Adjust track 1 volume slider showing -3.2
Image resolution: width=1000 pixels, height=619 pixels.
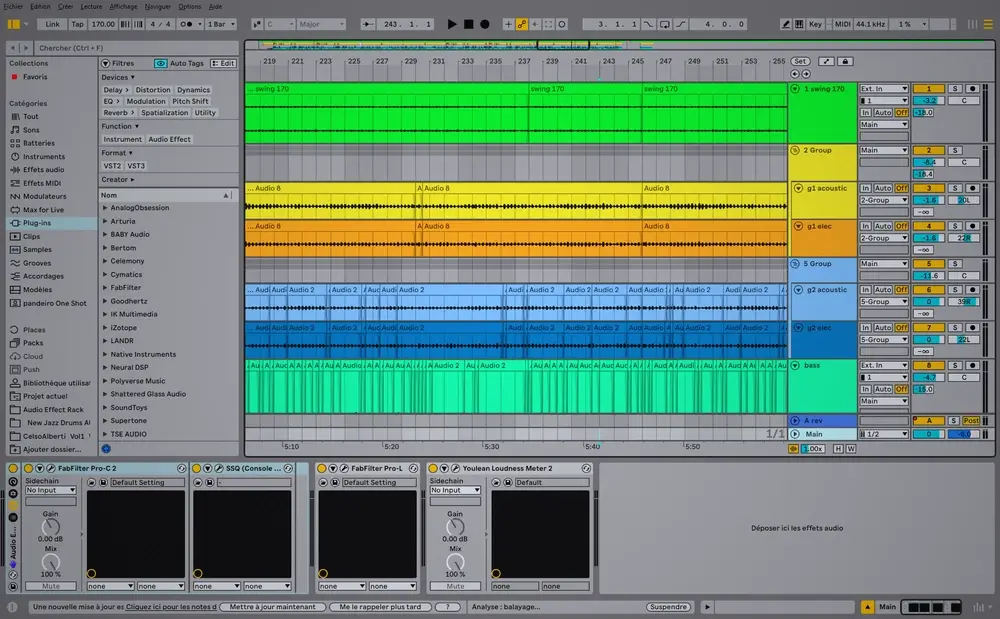coord(929,101)
